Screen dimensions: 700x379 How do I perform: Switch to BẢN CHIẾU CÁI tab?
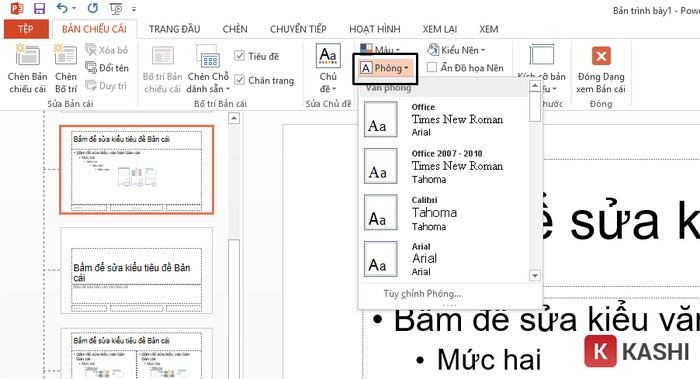pyautogui.click(x=94, y=29)
